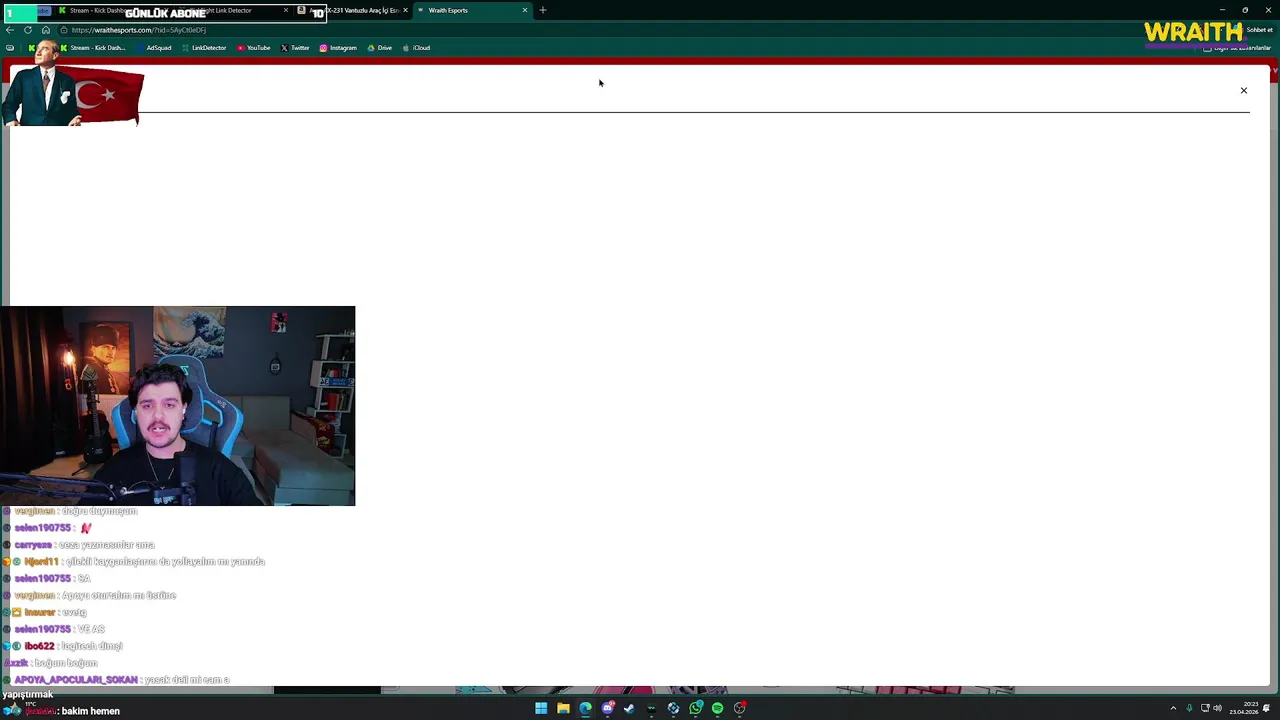The width and height of the screenshot is (1280, 720).
Task: Open YouTube bookmark
Action: pos(253,48)
